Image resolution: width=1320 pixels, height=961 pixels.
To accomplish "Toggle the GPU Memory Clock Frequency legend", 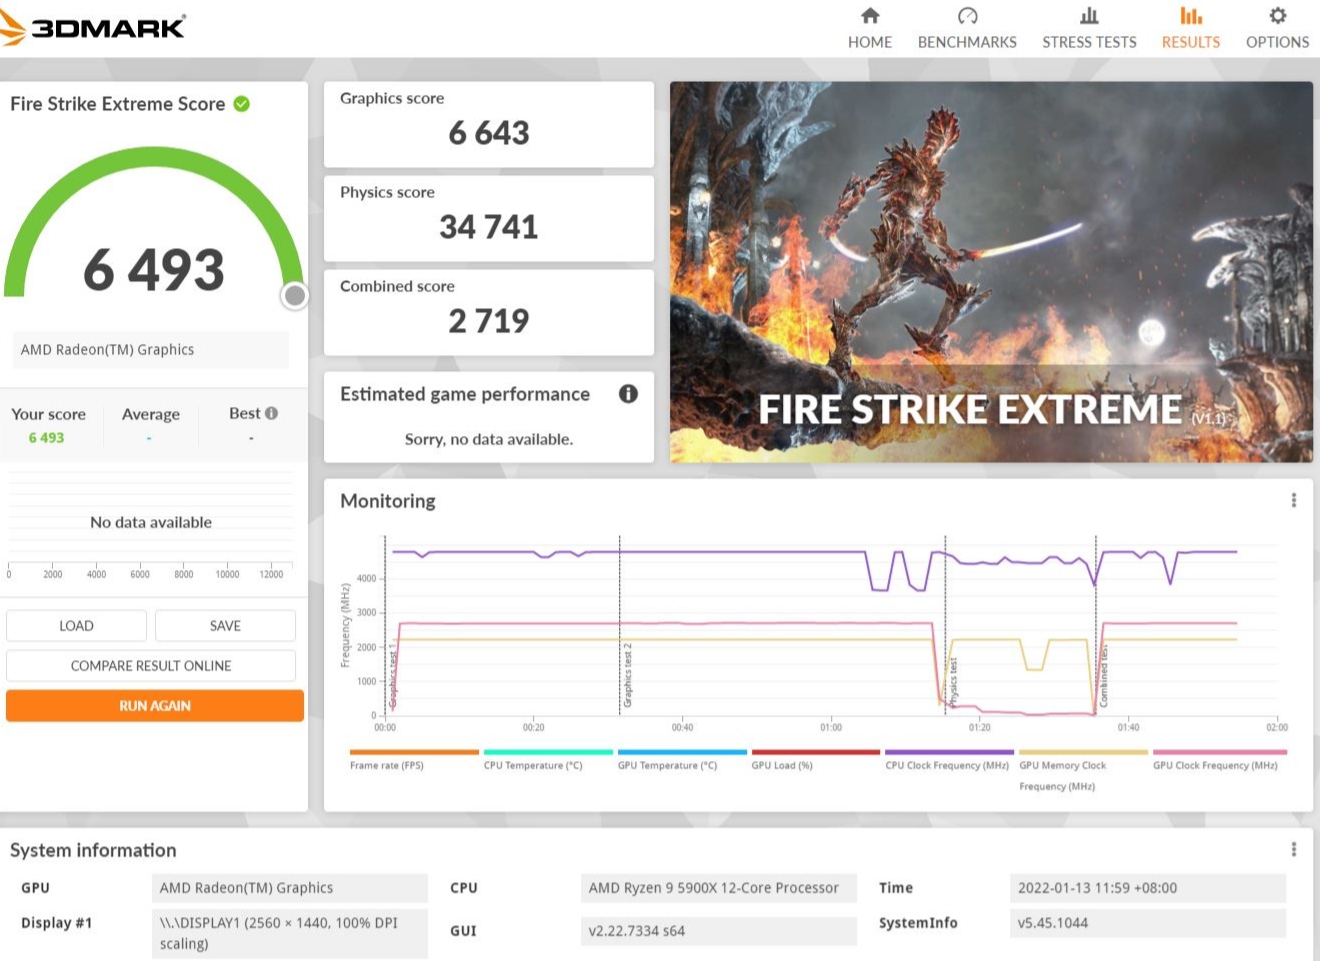I will (x=1083, y=771).
